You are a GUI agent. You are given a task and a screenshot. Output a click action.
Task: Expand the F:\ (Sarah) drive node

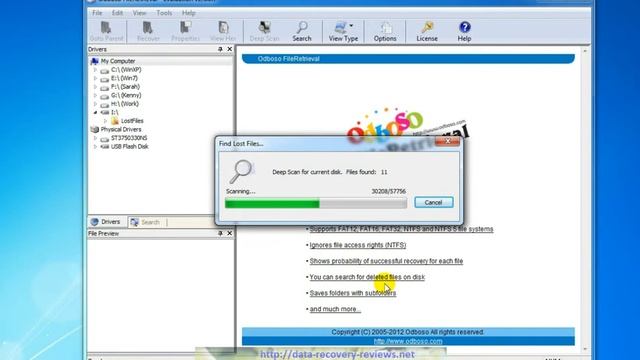(96, 87)
